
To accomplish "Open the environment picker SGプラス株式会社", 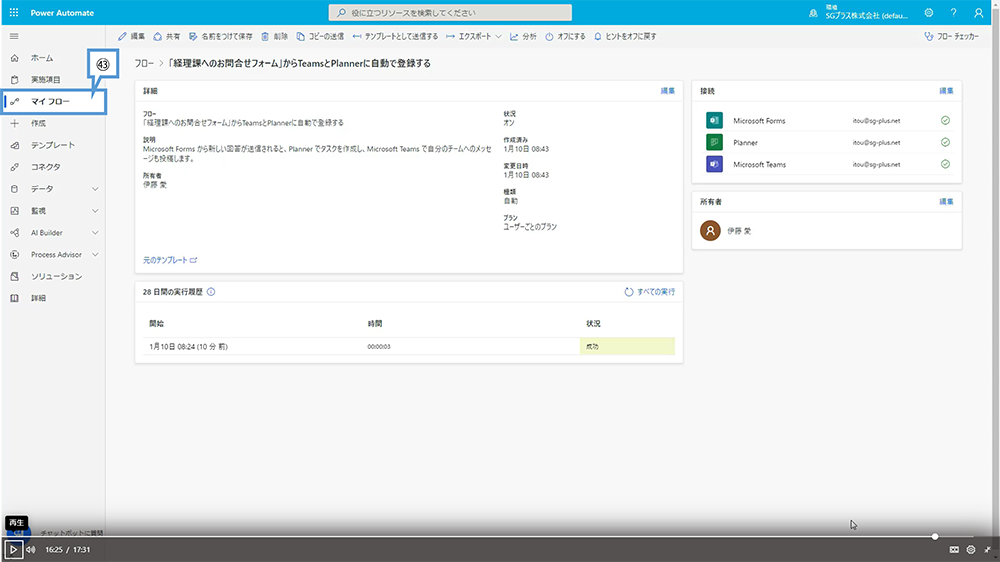I will 866,12.
